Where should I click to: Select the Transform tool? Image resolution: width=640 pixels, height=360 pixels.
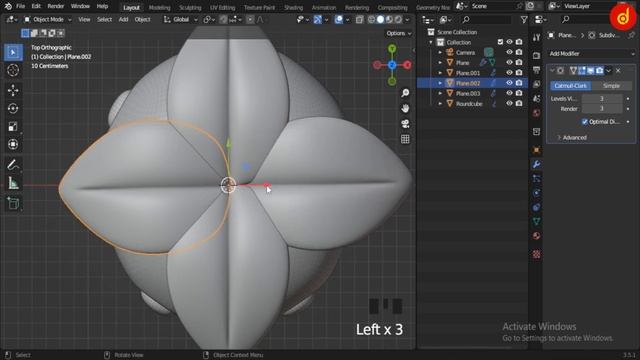pos(13,144)
